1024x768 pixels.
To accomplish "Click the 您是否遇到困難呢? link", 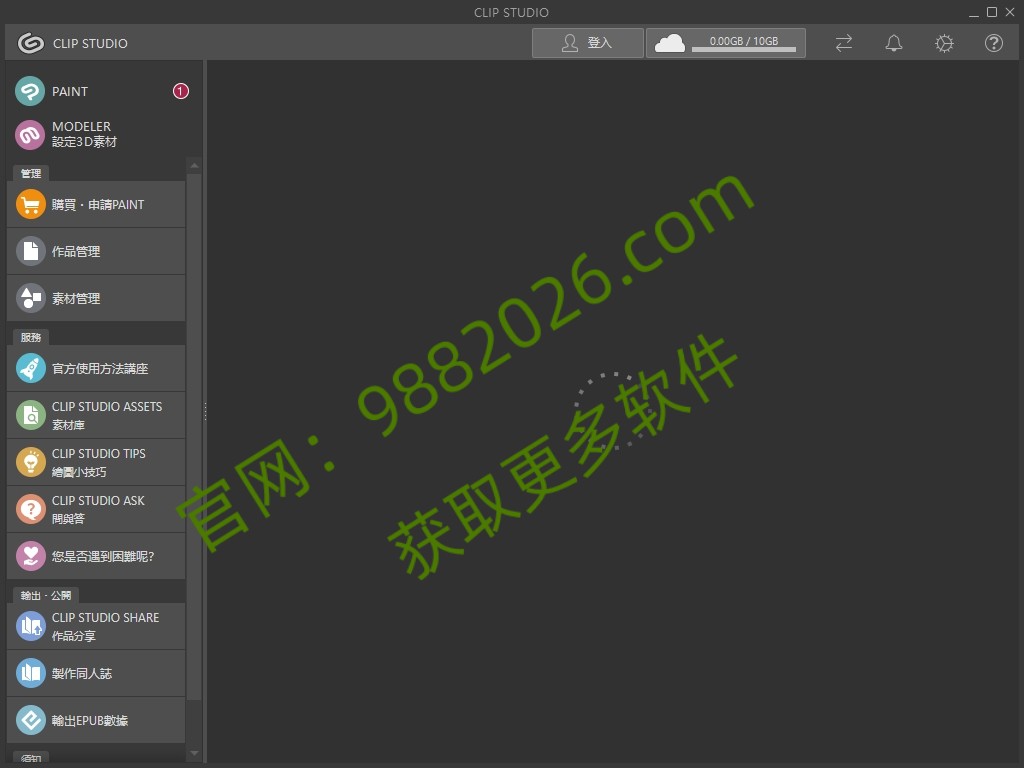I will tap(103, 556).
